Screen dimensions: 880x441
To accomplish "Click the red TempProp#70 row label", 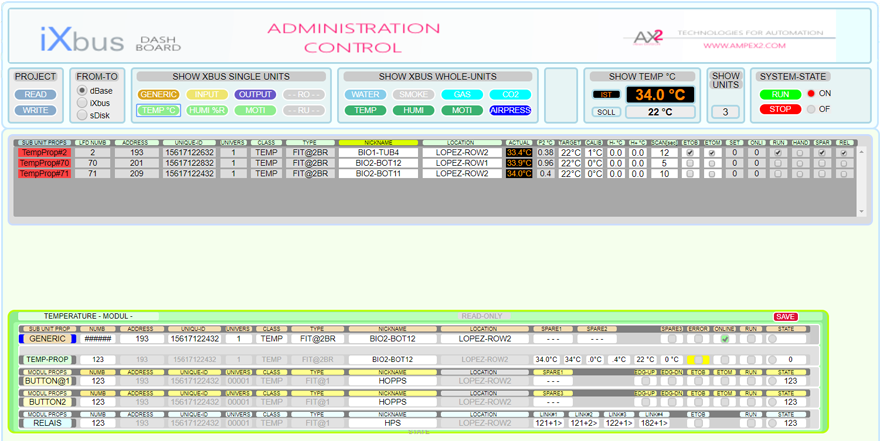I will [x=45, y=162].
